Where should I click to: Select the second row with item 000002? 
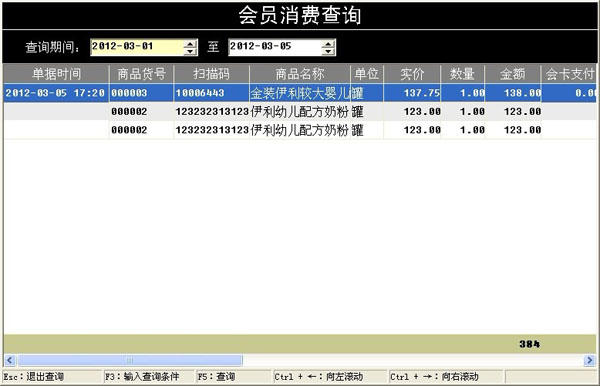coord(300,130)
